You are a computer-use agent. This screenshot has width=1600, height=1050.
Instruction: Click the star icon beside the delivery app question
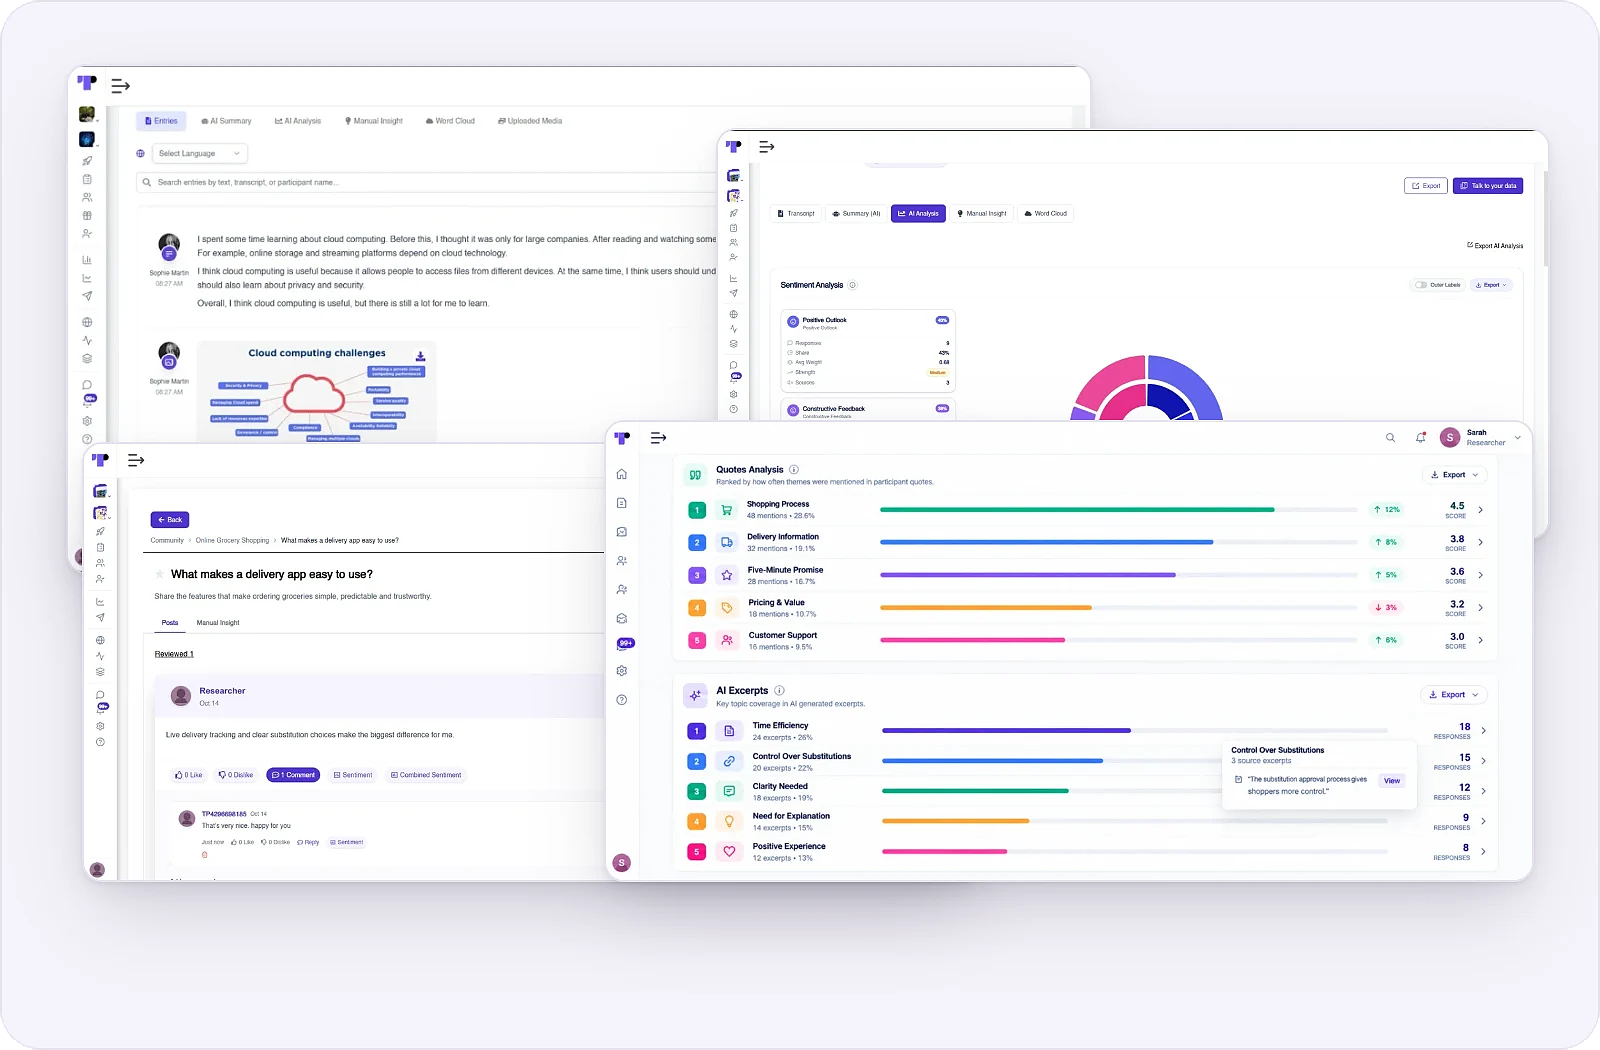[x=160, y=574]
